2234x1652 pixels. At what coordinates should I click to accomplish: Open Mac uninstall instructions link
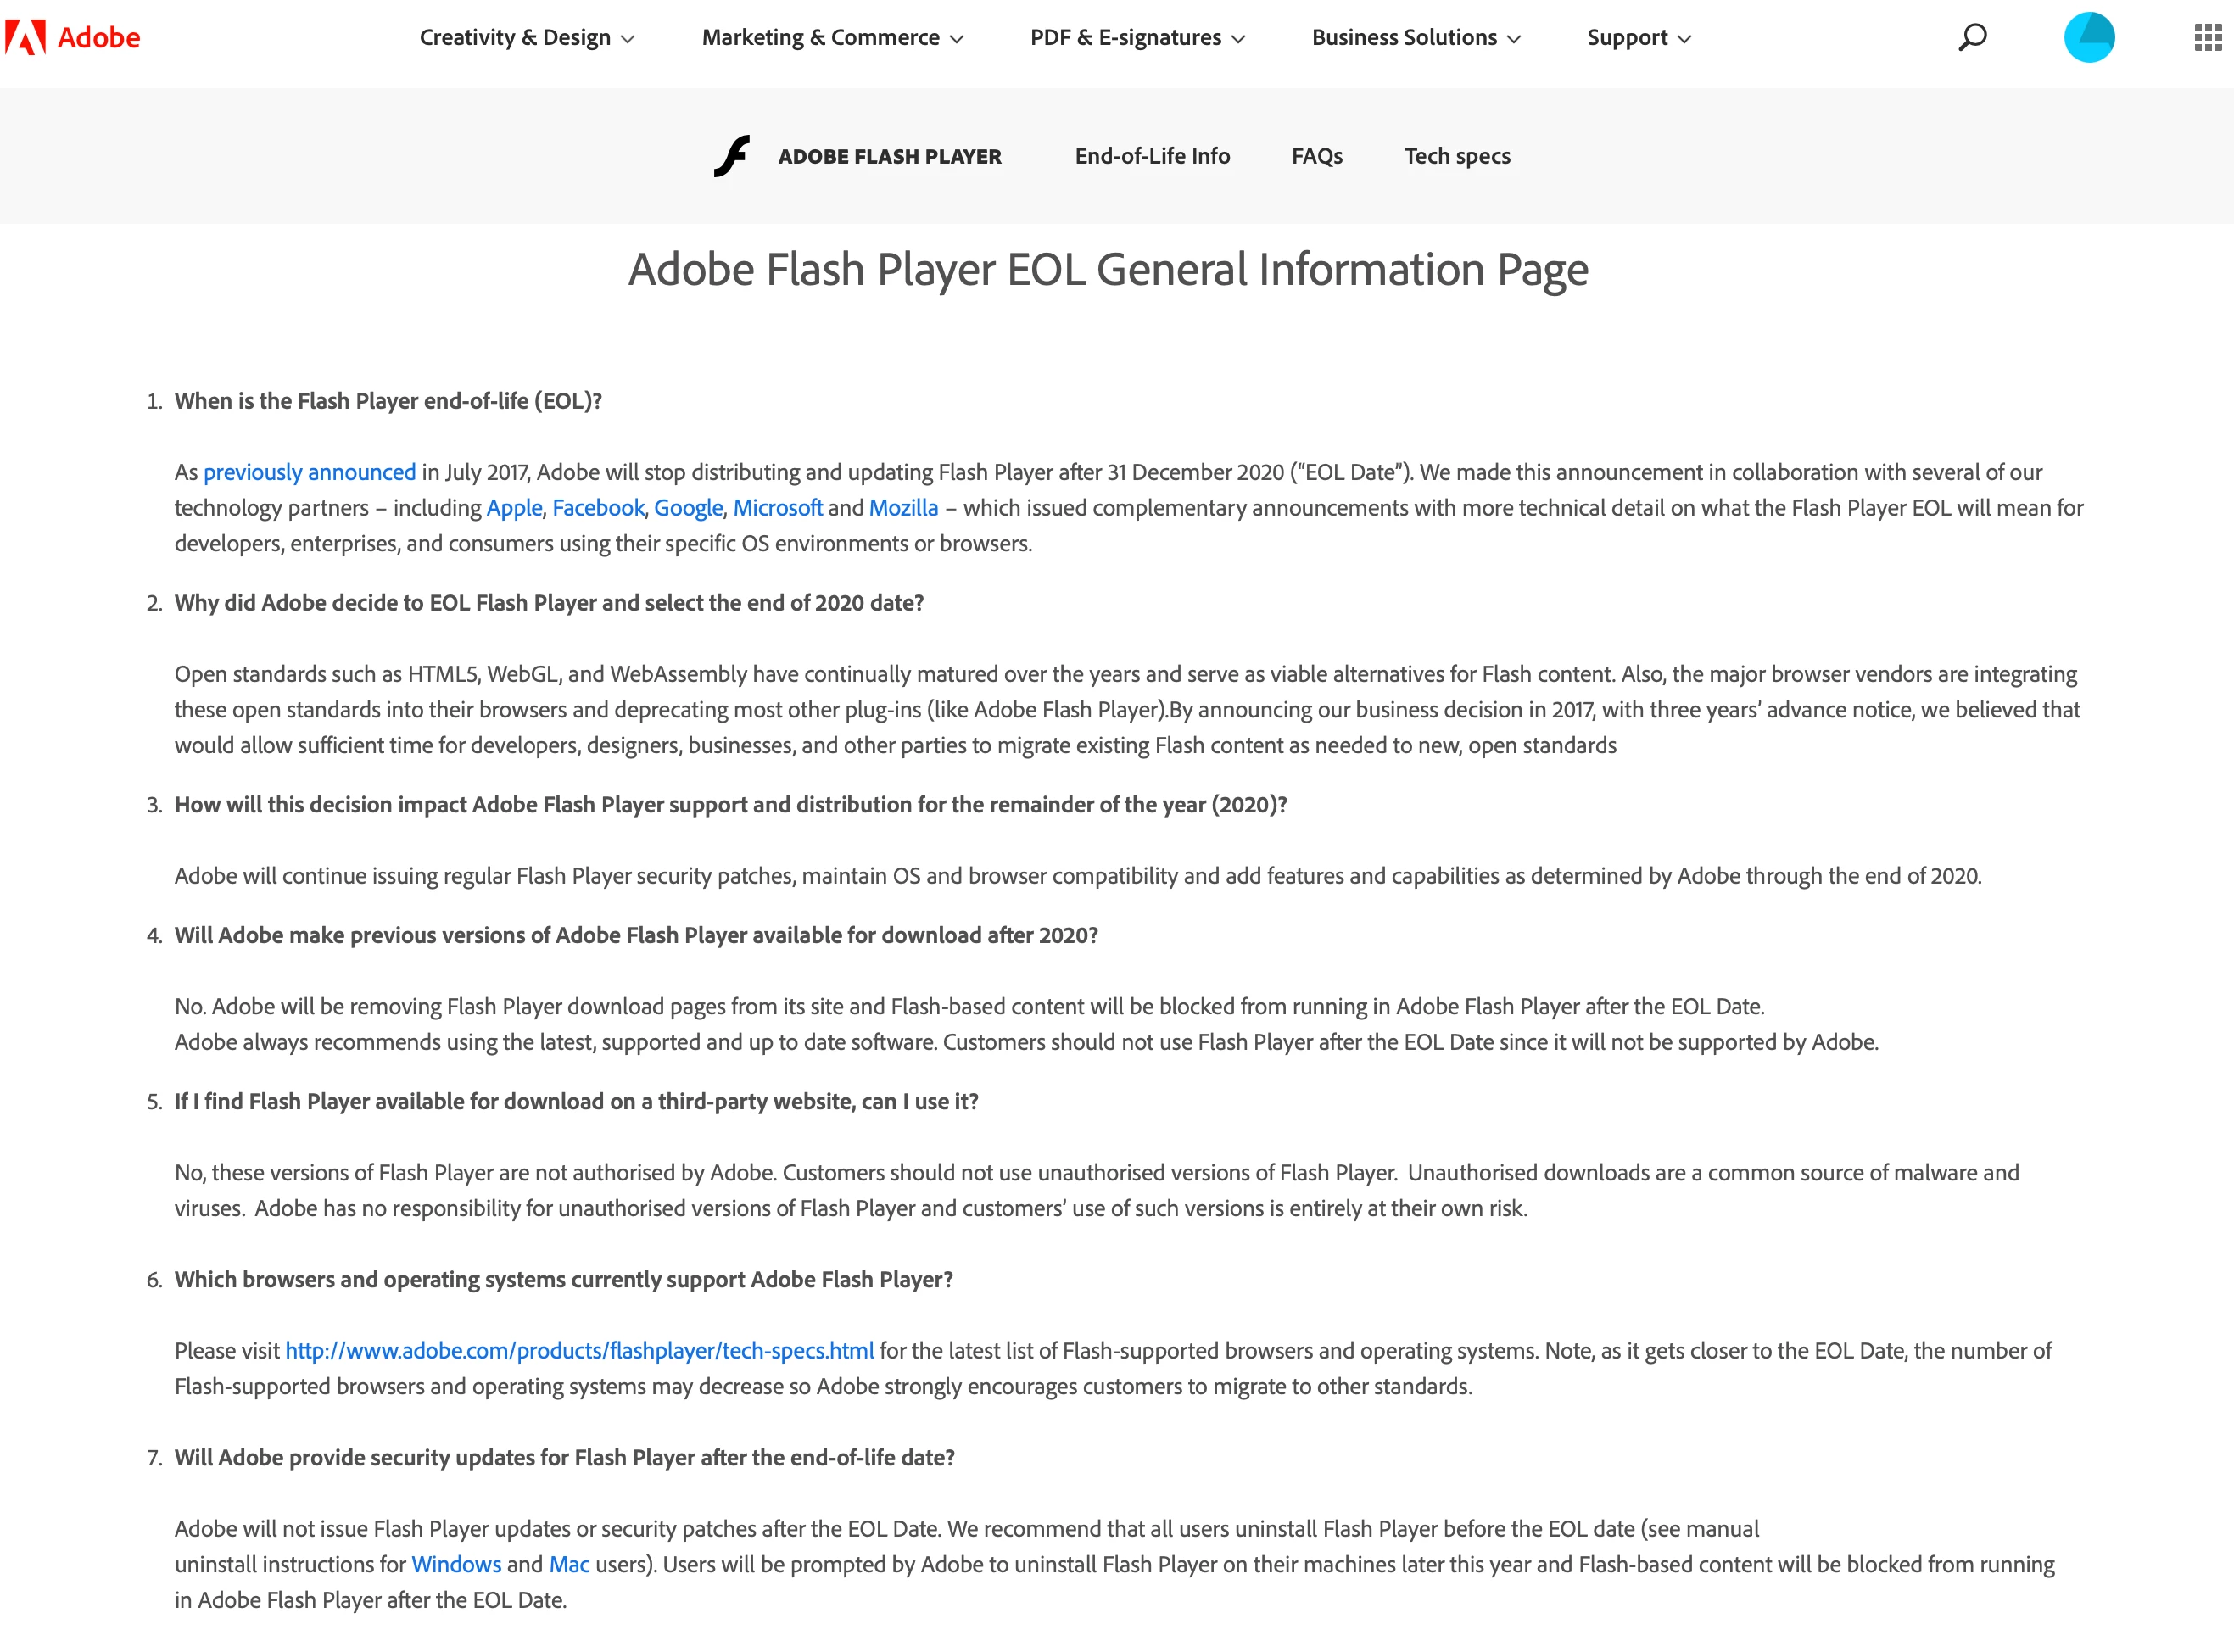coord(569,1565)
